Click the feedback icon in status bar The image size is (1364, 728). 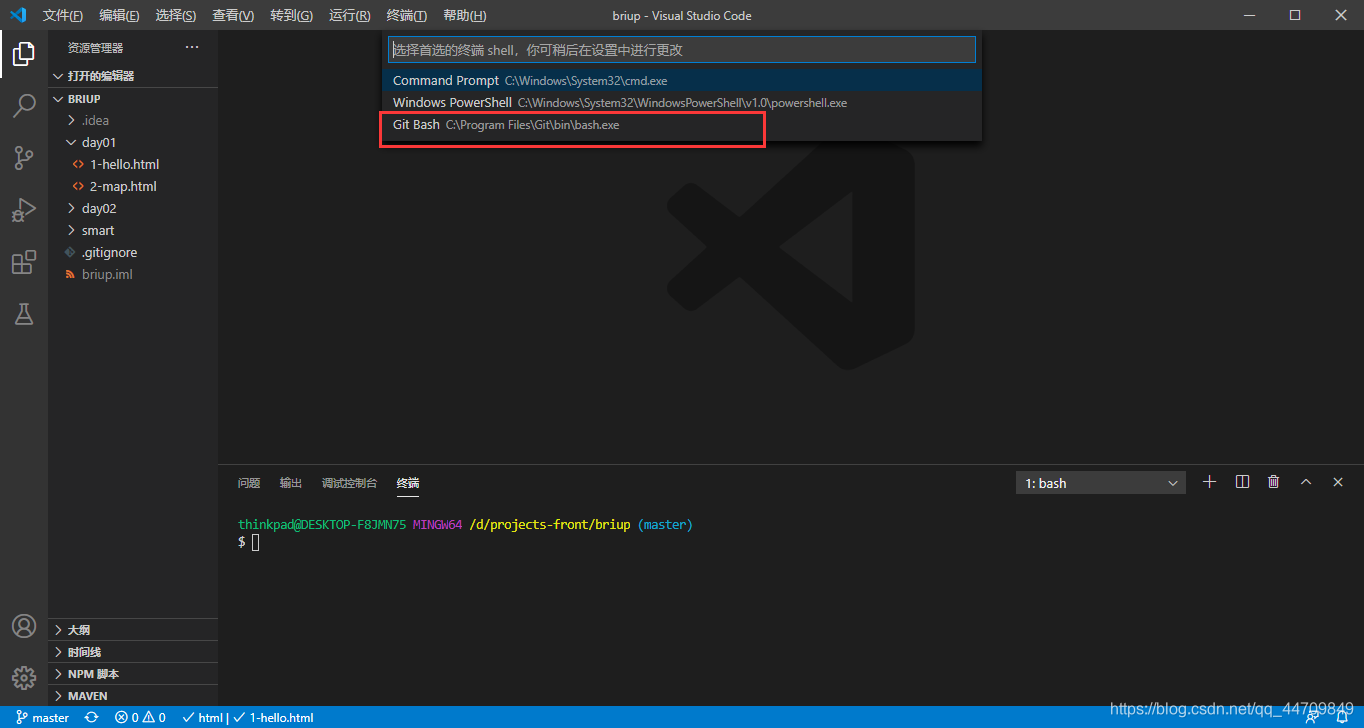1313,718
